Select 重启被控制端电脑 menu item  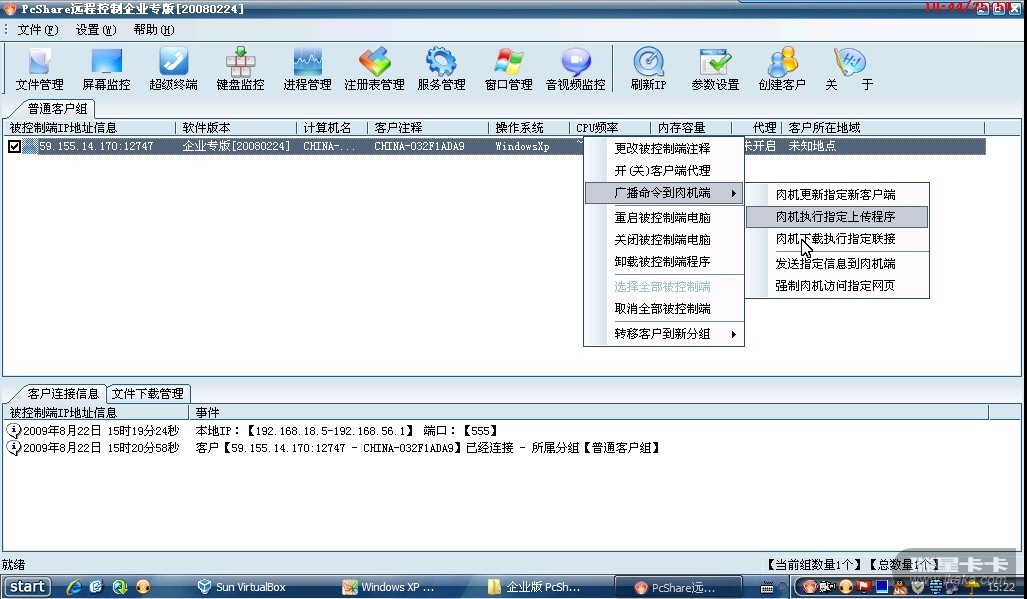[x=663, y=217]
